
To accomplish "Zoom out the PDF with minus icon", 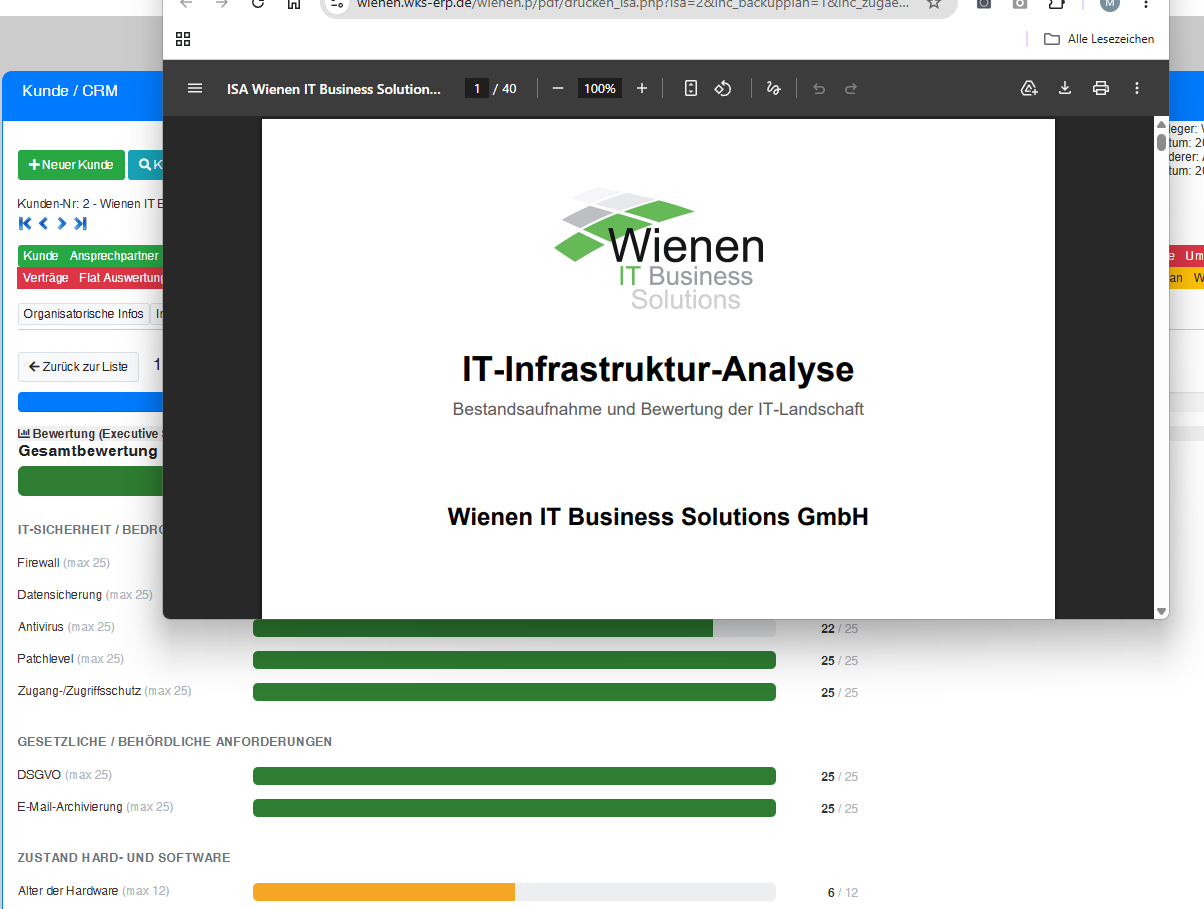I will pos(558,88).
